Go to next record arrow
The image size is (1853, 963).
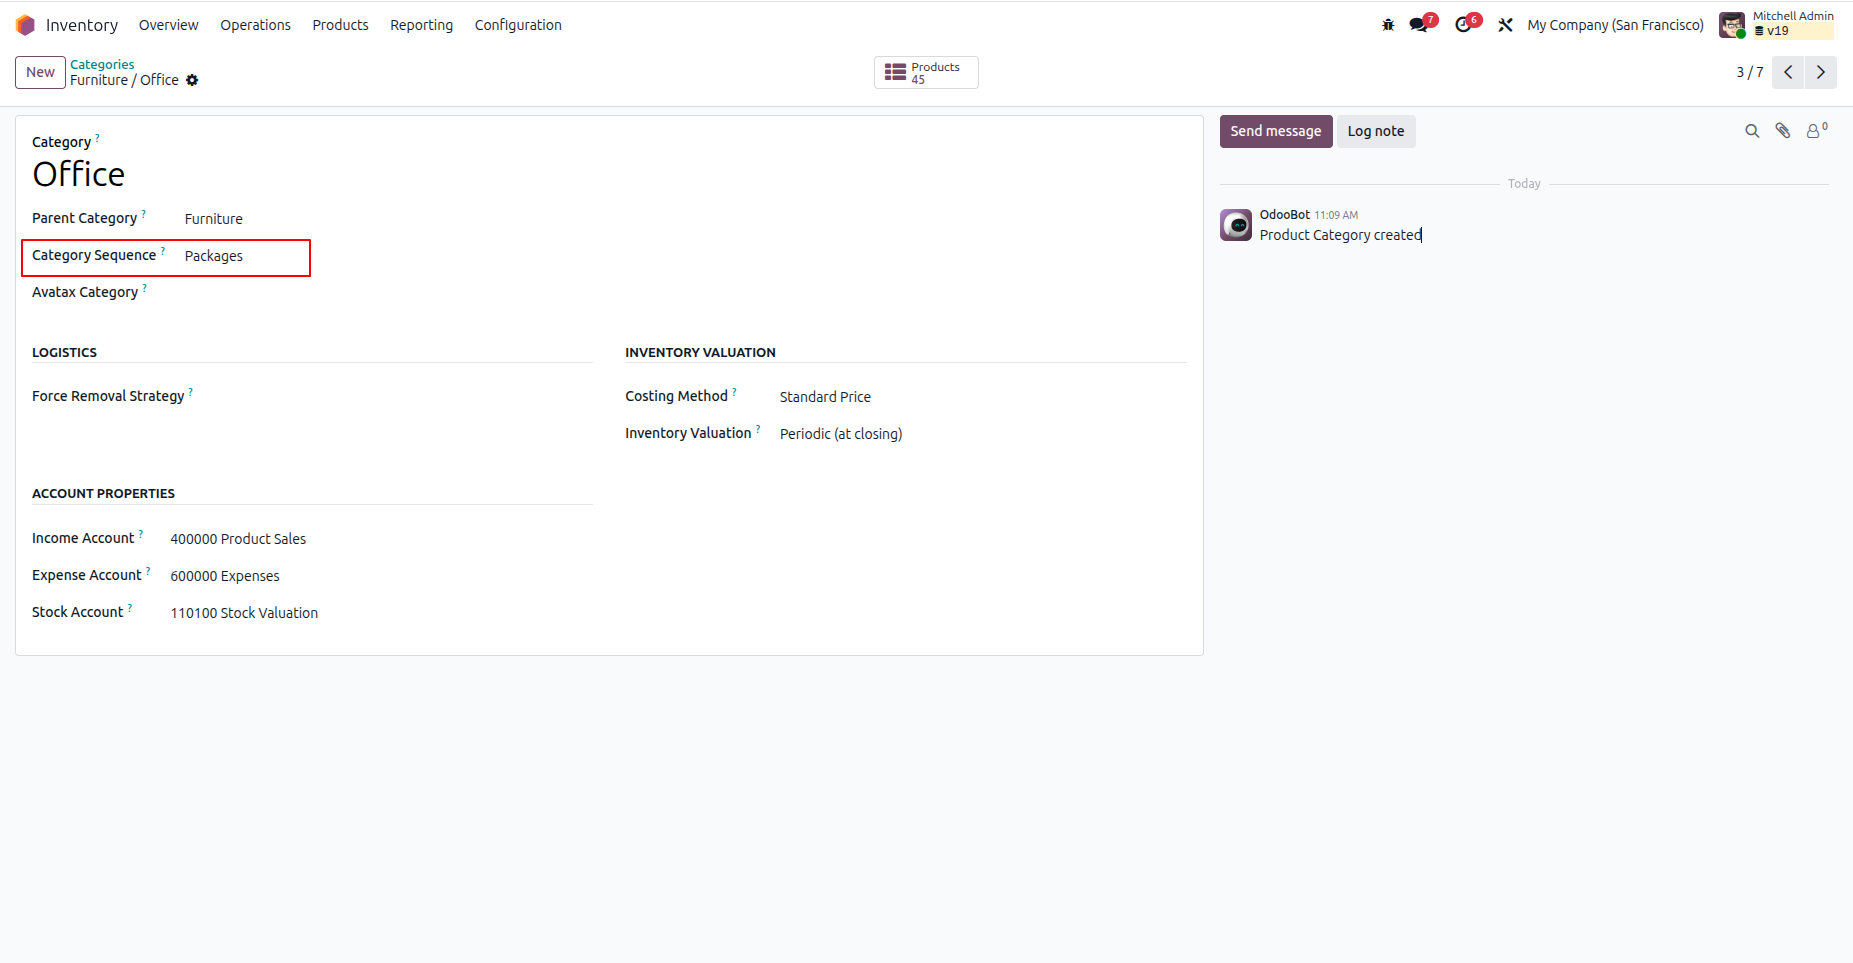click(x=1820, y=72)
